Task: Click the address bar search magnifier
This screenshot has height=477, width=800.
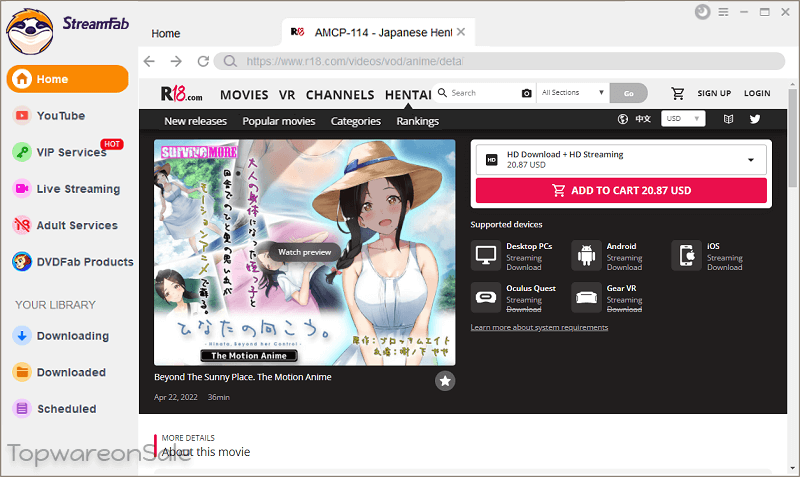Action: coord(230,61)
